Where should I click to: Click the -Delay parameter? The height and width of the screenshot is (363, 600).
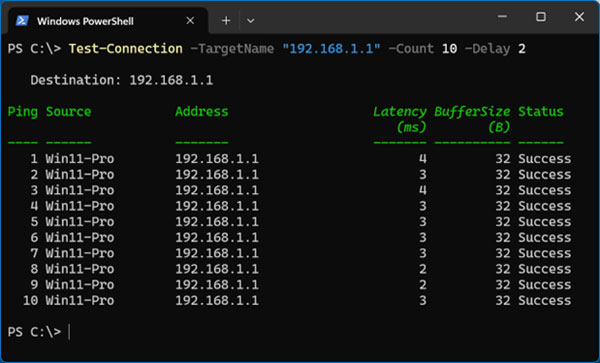click(x=488, y=49)
